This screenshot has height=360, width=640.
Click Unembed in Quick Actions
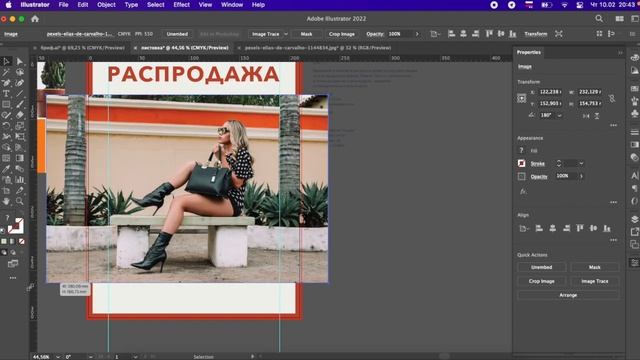(542, 267)
